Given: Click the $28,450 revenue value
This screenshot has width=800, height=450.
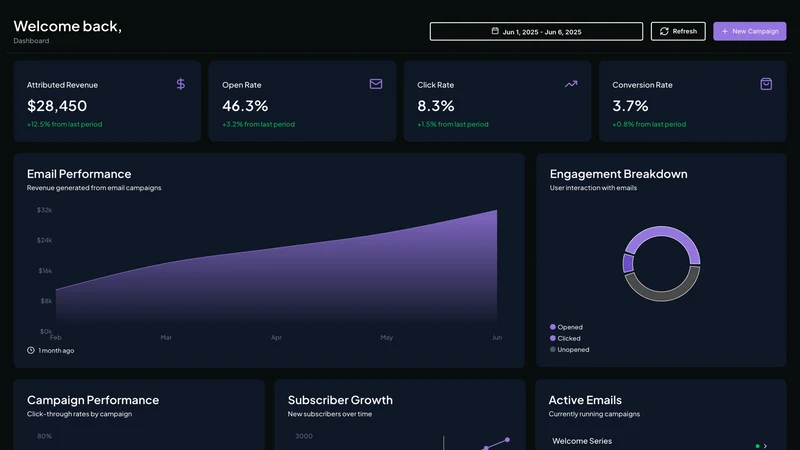Looking at the screenshot, I should 57,106.
